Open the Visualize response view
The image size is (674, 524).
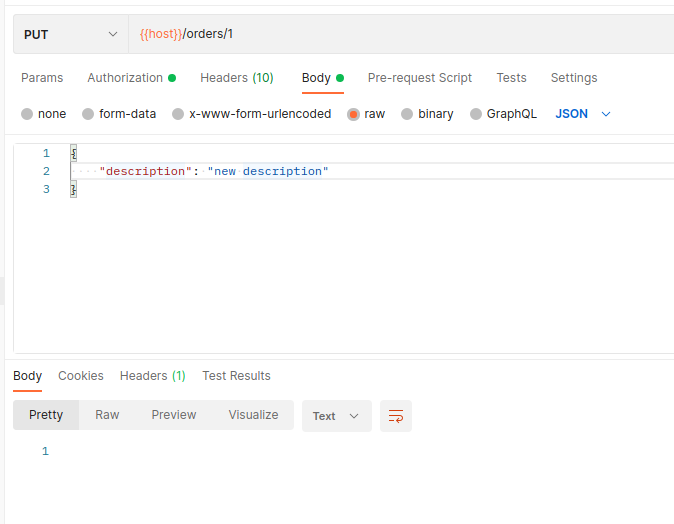point(253,415)
